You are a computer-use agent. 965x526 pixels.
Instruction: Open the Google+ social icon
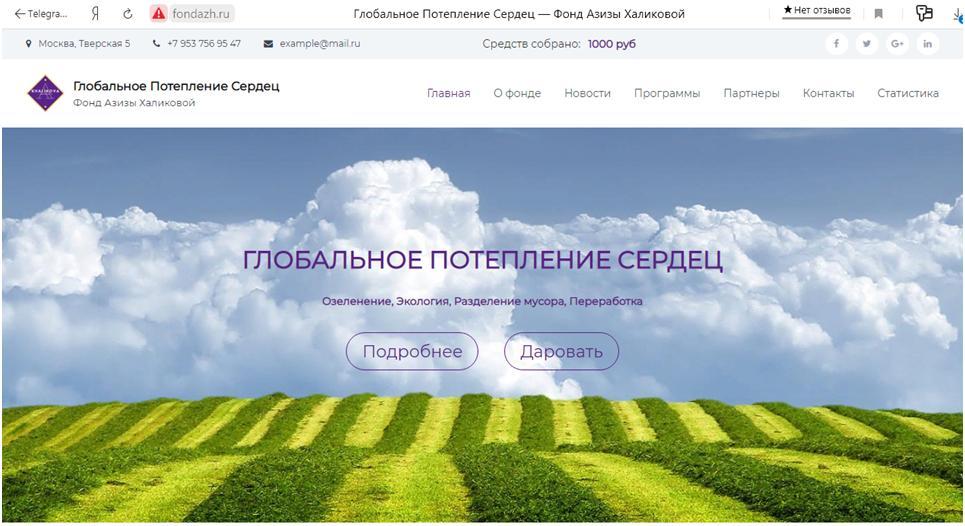[897, 44]
